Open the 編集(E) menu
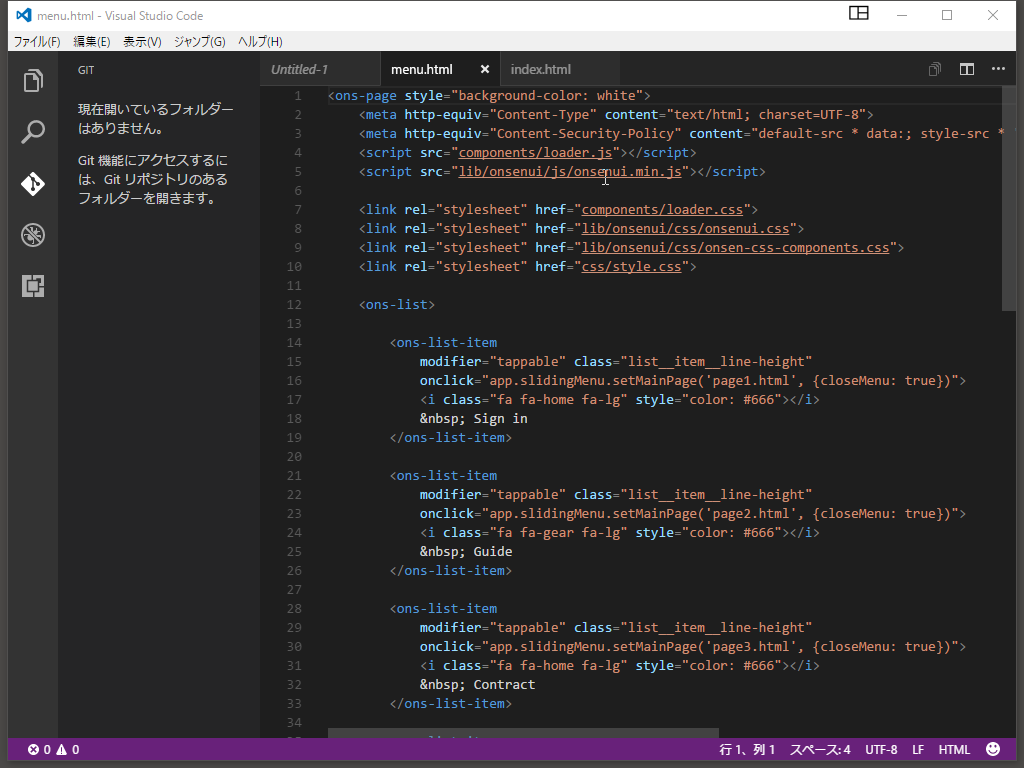The height and width of the screenshot is (768, 1024). tap(92, 42)
